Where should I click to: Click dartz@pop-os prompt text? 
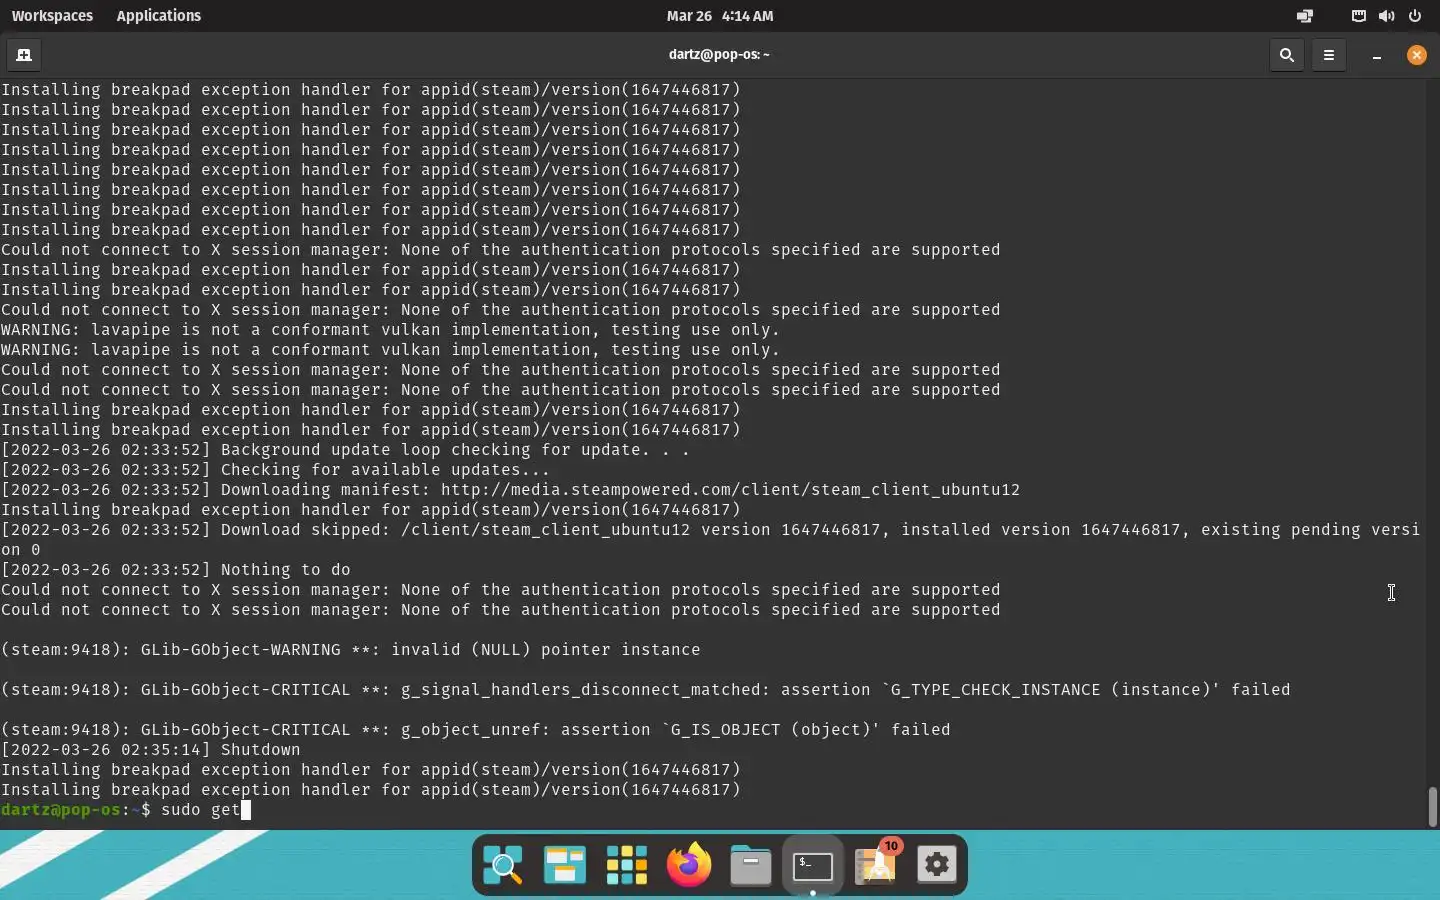coord(61,810)
